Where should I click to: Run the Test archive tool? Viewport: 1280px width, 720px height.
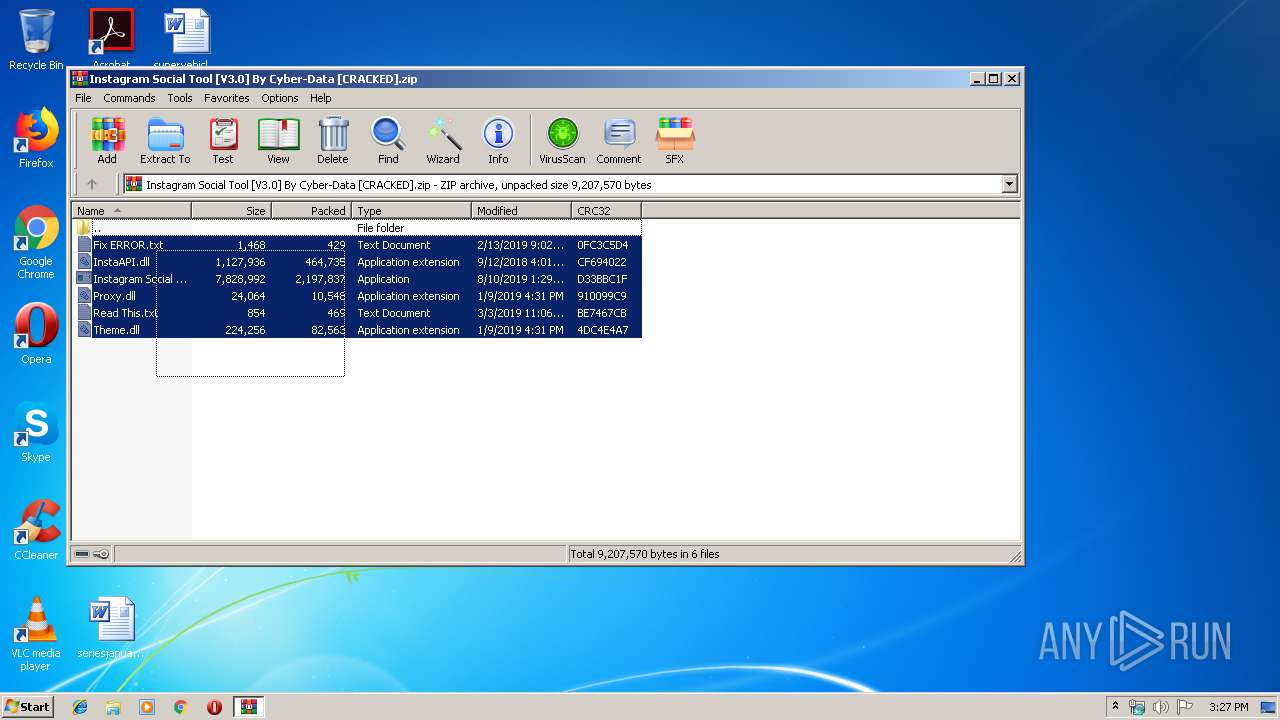click(x=223, y=140)
